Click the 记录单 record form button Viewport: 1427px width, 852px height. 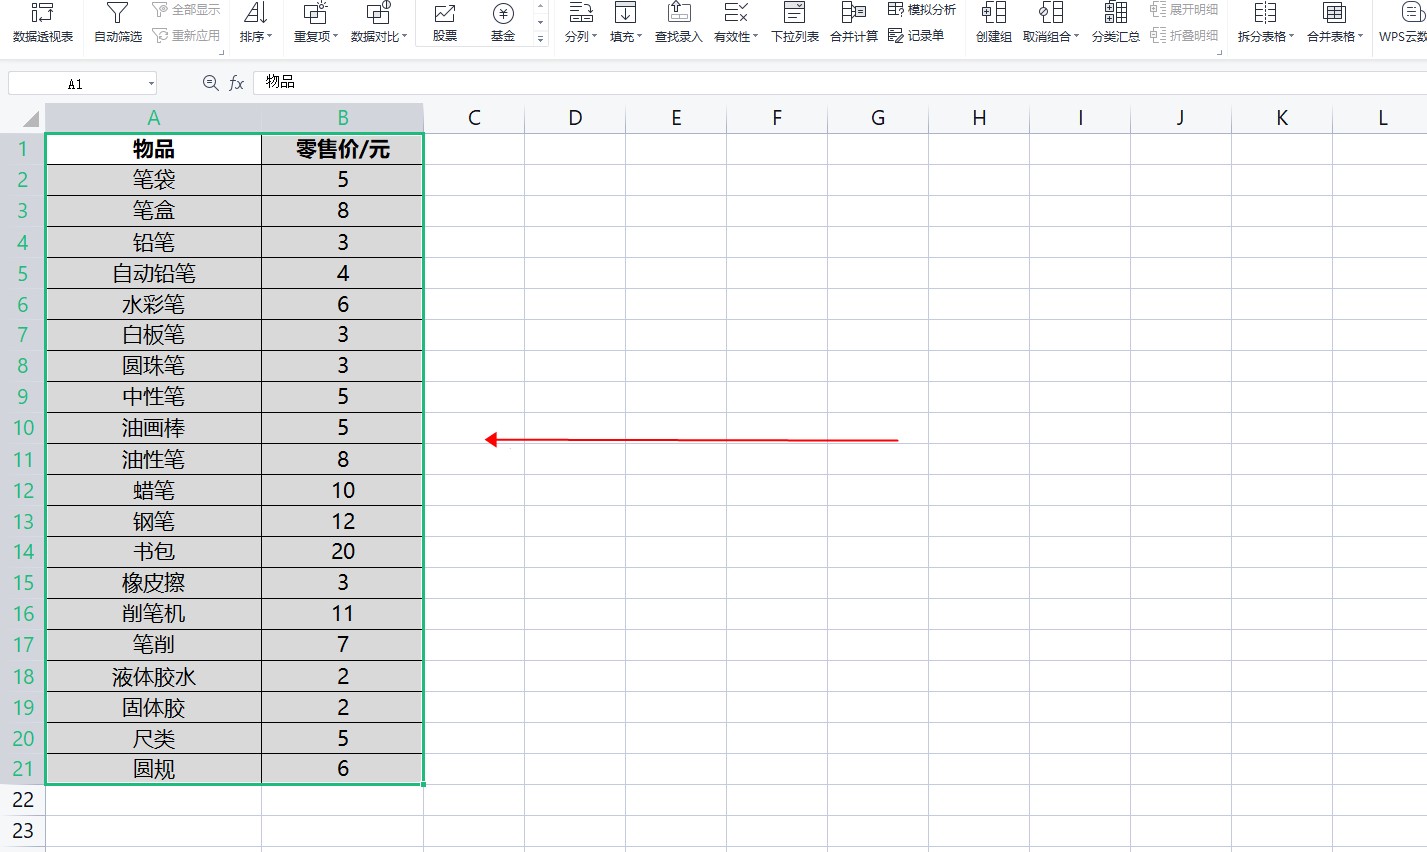[x=916, y=35]
